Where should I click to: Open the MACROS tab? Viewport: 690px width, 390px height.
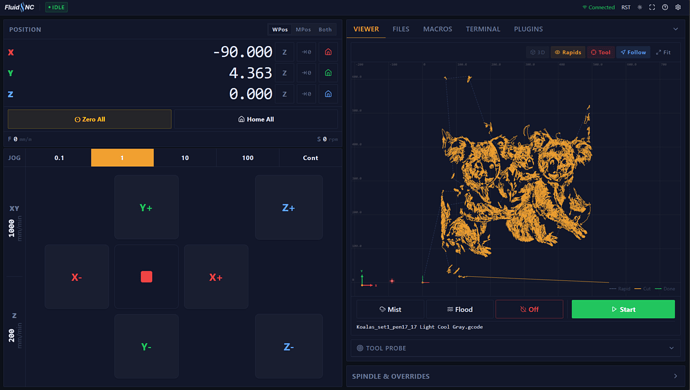437,29
